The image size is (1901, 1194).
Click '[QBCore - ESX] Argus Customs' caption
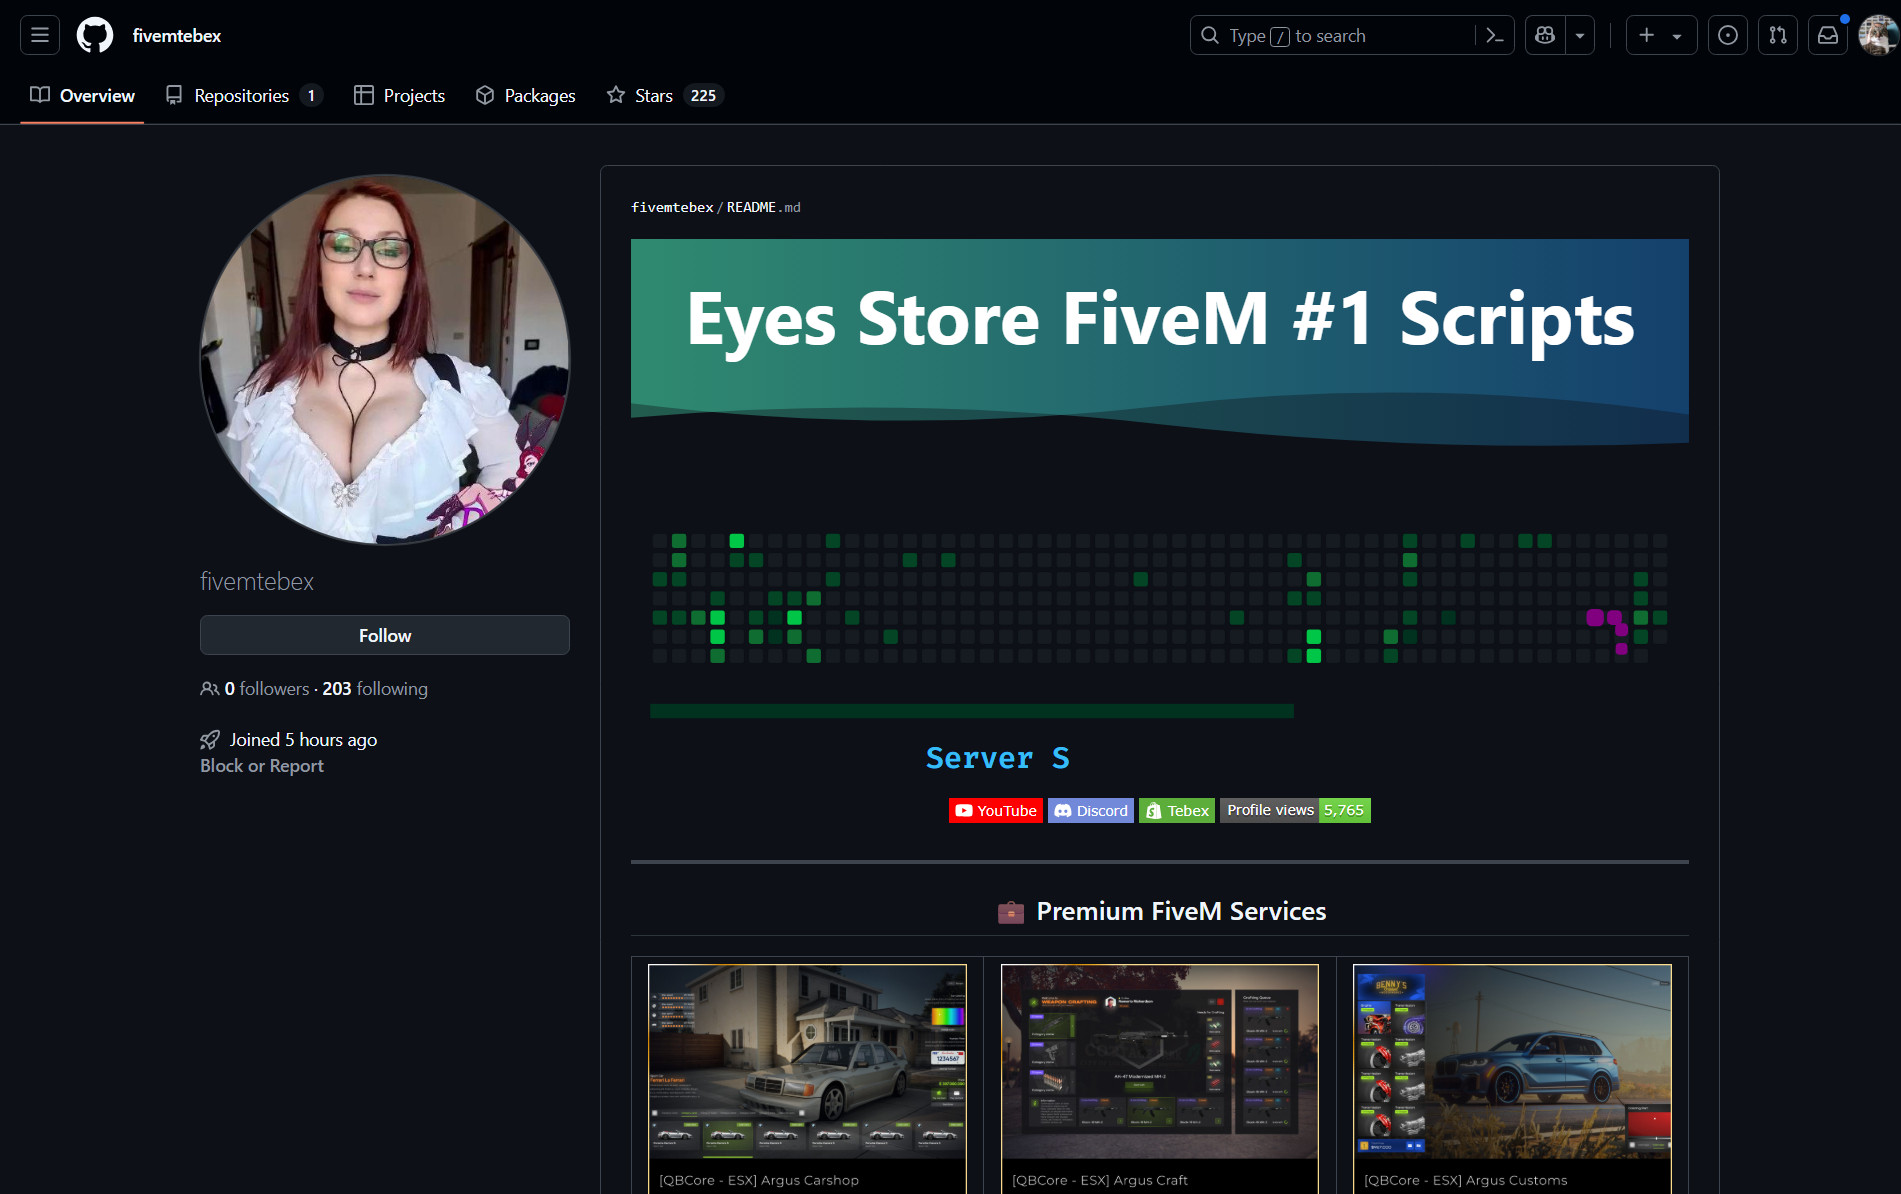pos(1466,1180)
